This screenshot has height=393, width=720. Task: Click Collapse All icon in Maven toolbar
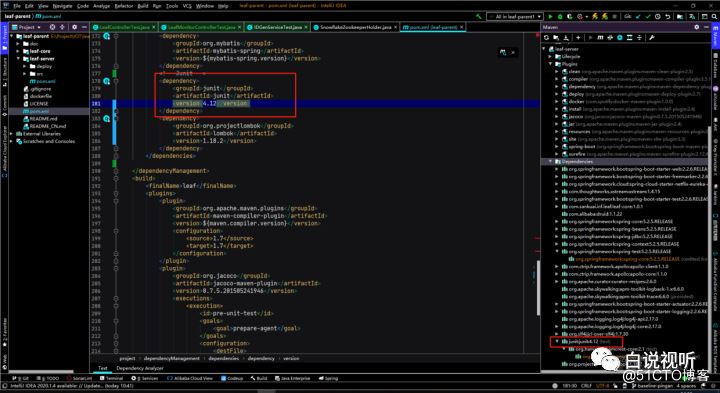coord(639,38)
